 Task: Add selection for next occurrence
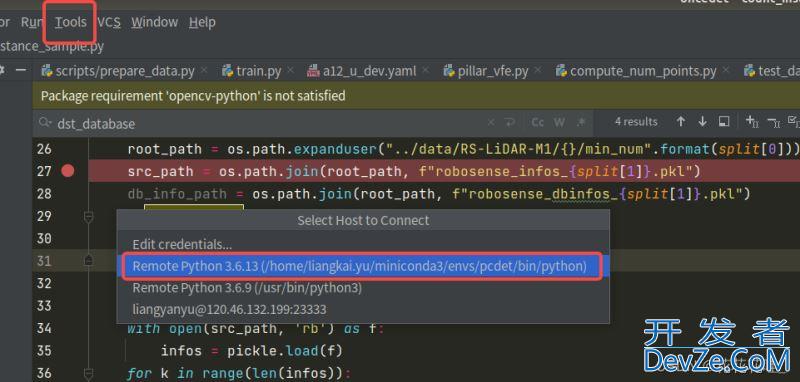click(x=752, y=122)
